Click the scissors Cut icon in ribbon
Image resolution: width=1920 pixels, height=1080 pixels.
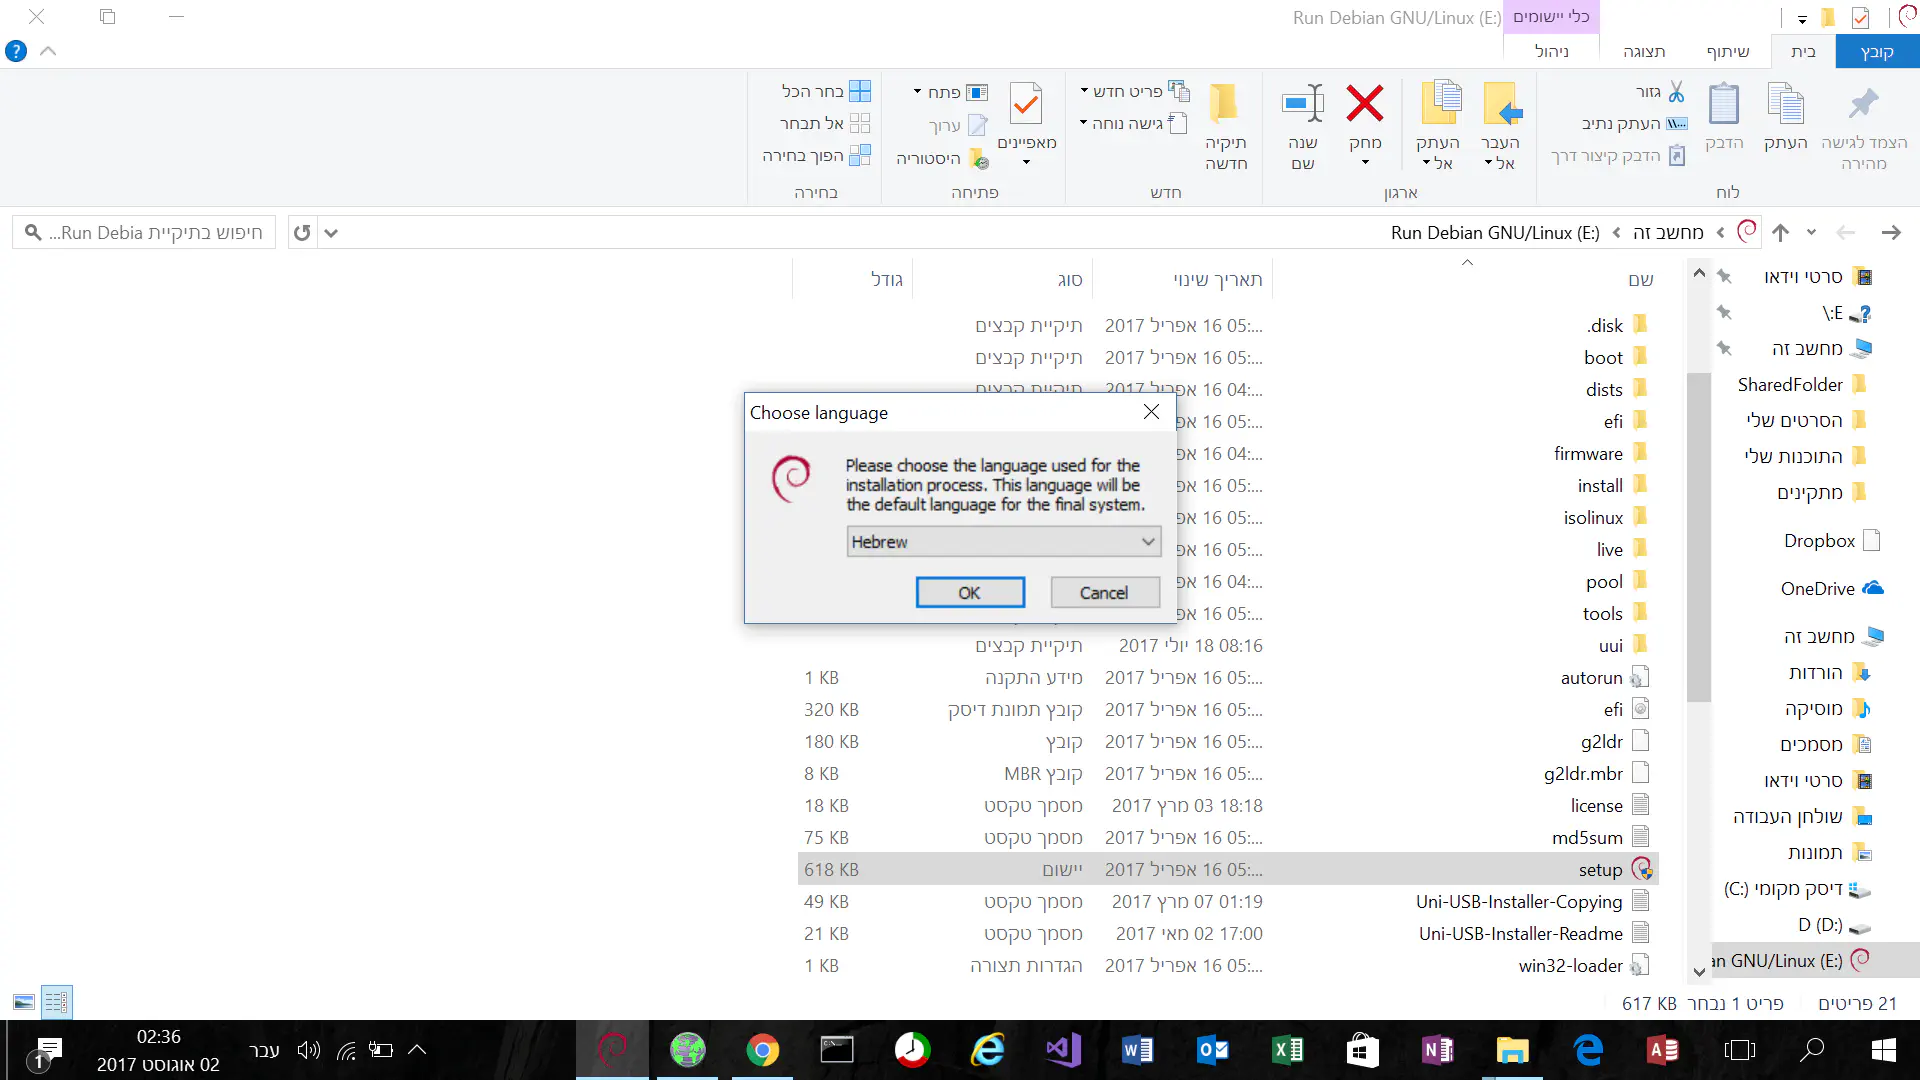[1676, 91]
